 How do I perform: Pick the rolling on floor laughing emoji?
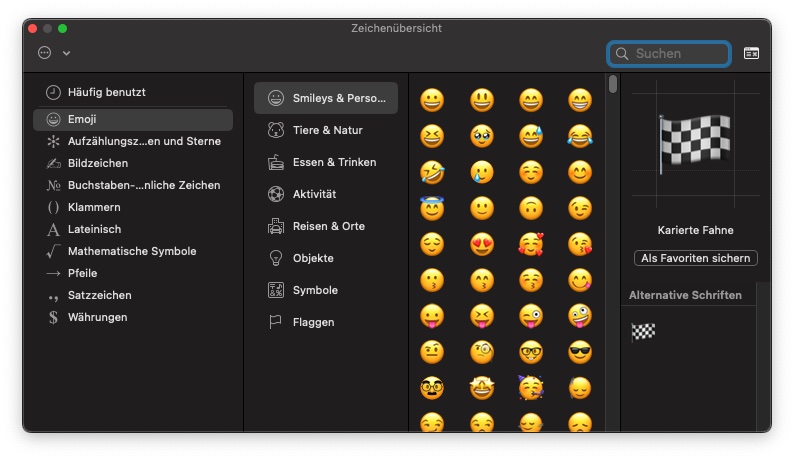(x=432, y=172)
